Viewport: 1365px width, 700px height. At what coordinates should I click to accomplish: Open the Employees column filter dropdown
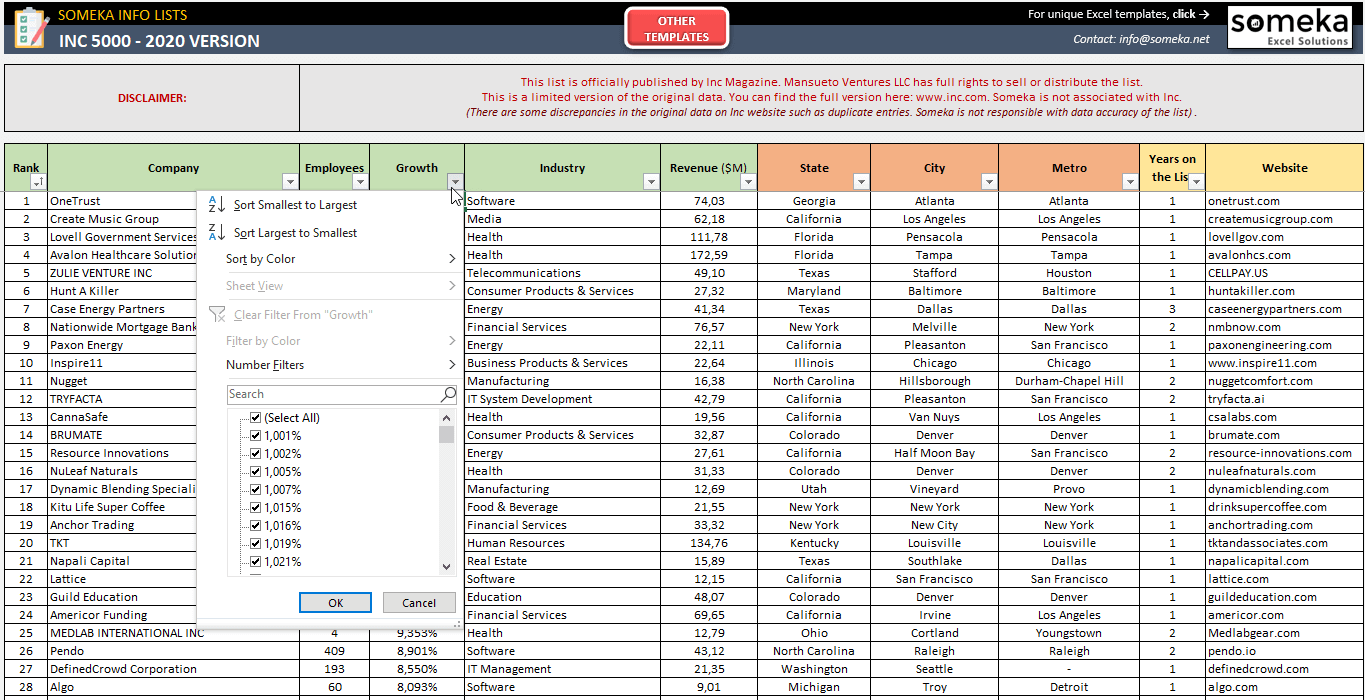tap(360, 182)
